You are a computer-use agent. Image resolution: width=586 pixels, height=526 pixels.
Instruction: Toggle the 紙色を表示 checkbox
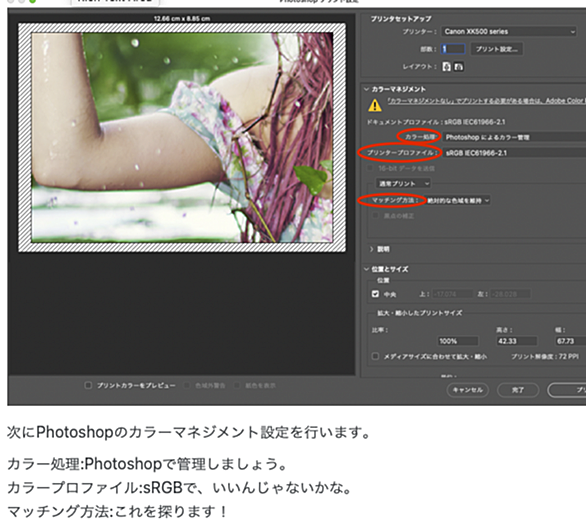pos(237,385)
